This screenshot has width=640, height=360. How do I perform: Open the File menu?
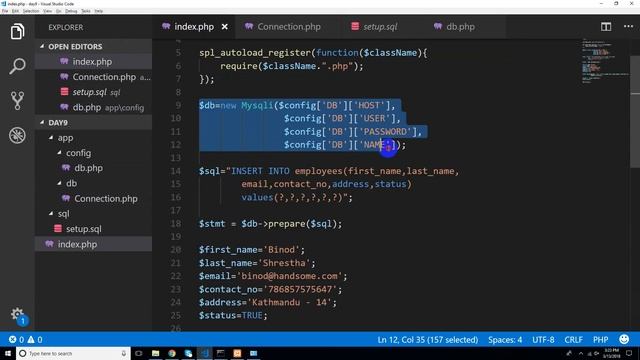click(x=5, y=11)
